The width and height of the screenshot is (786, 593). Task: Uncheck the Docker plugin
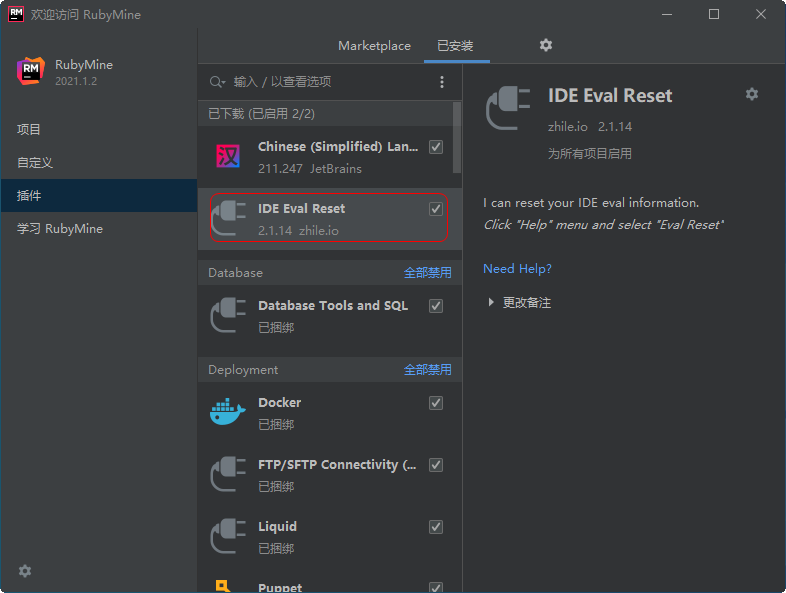tap(436, 403)
